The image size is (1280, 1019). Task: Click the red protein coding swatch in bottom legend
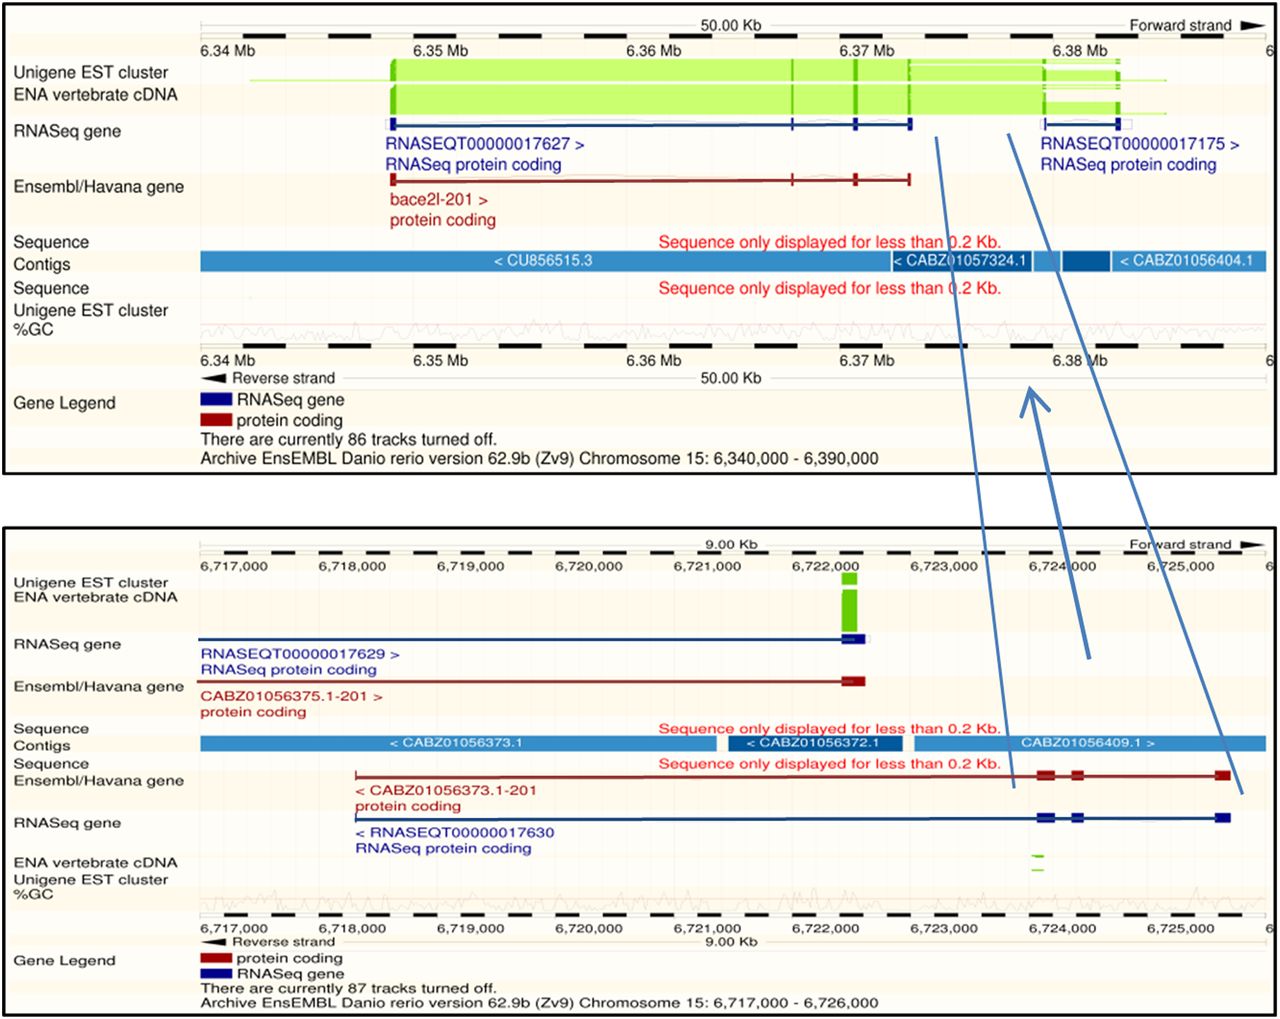(216, 958)
